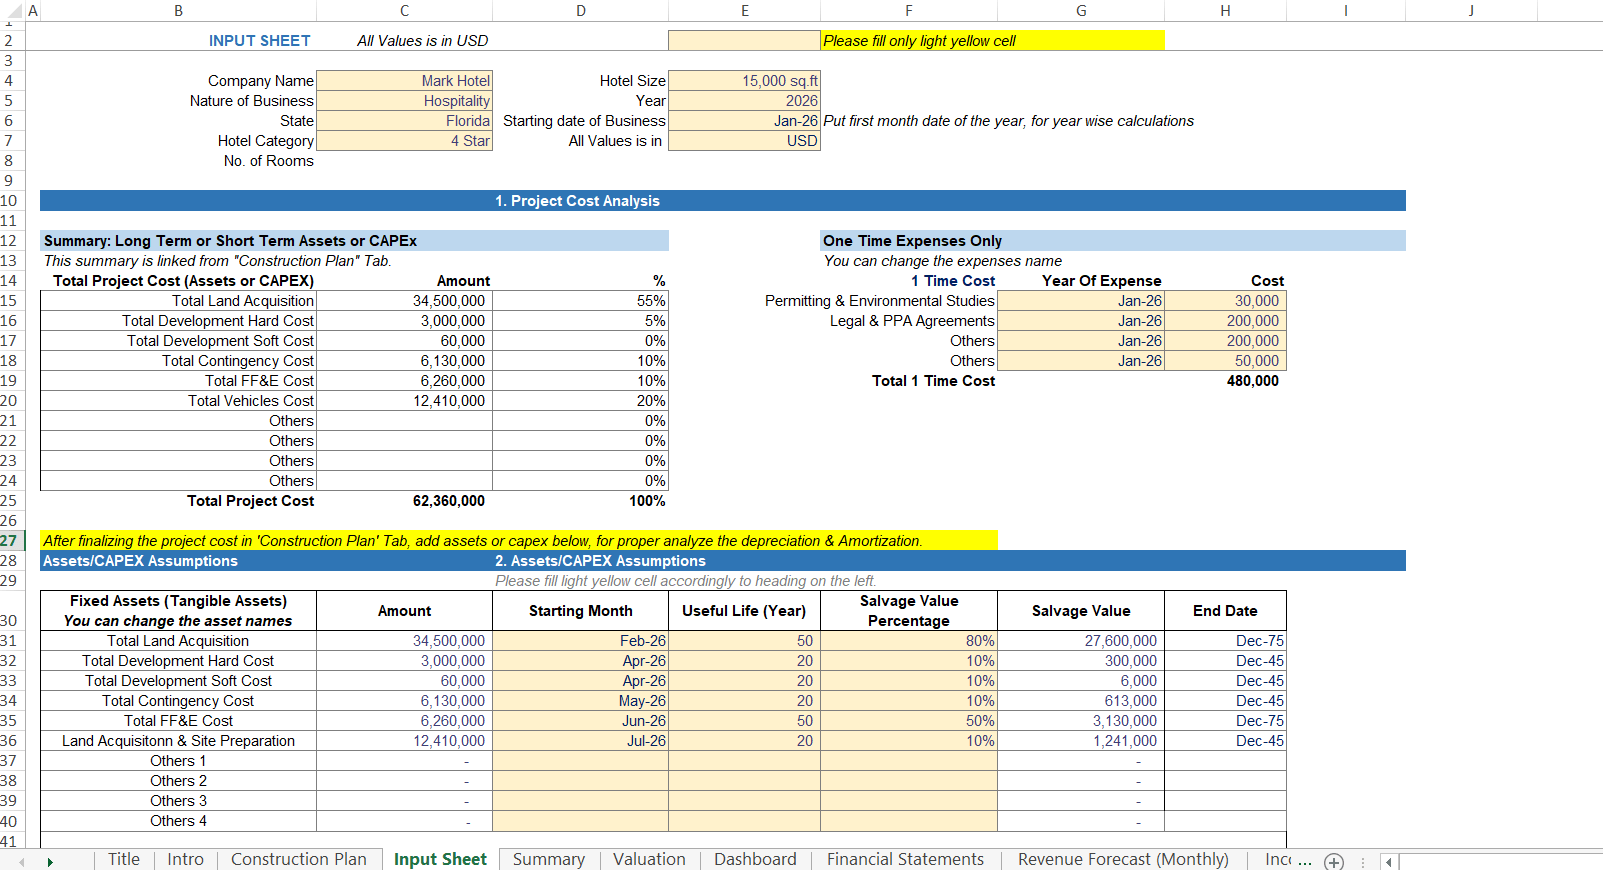
Task: Click '2. Assets/CAPEX Assumptions' header
Action: (600, 561)
